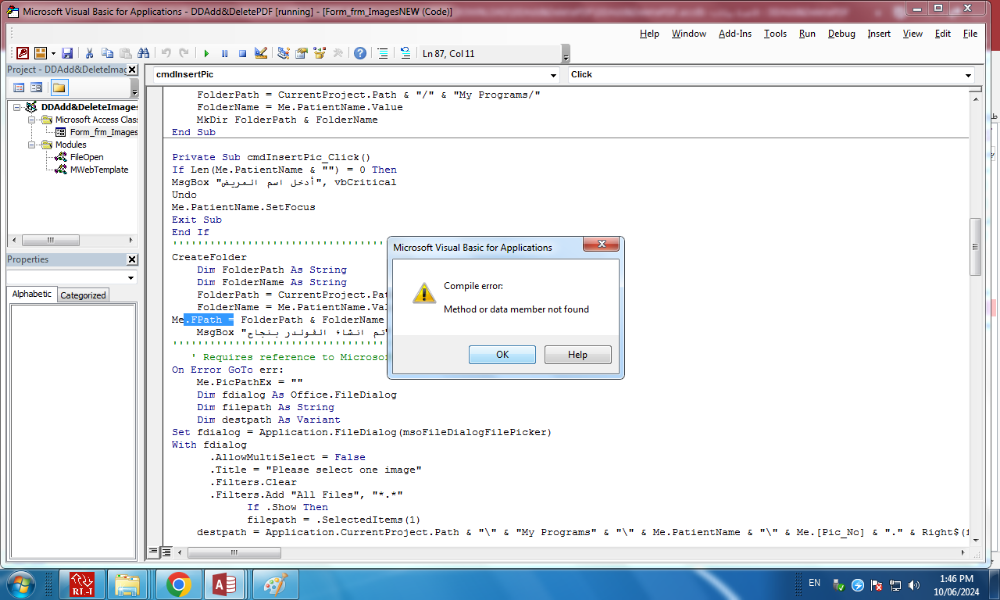Click the volume speaker icon in system tray
Image resolution: width=1000 pixels, height=600 pixels.
coord(915,585)
